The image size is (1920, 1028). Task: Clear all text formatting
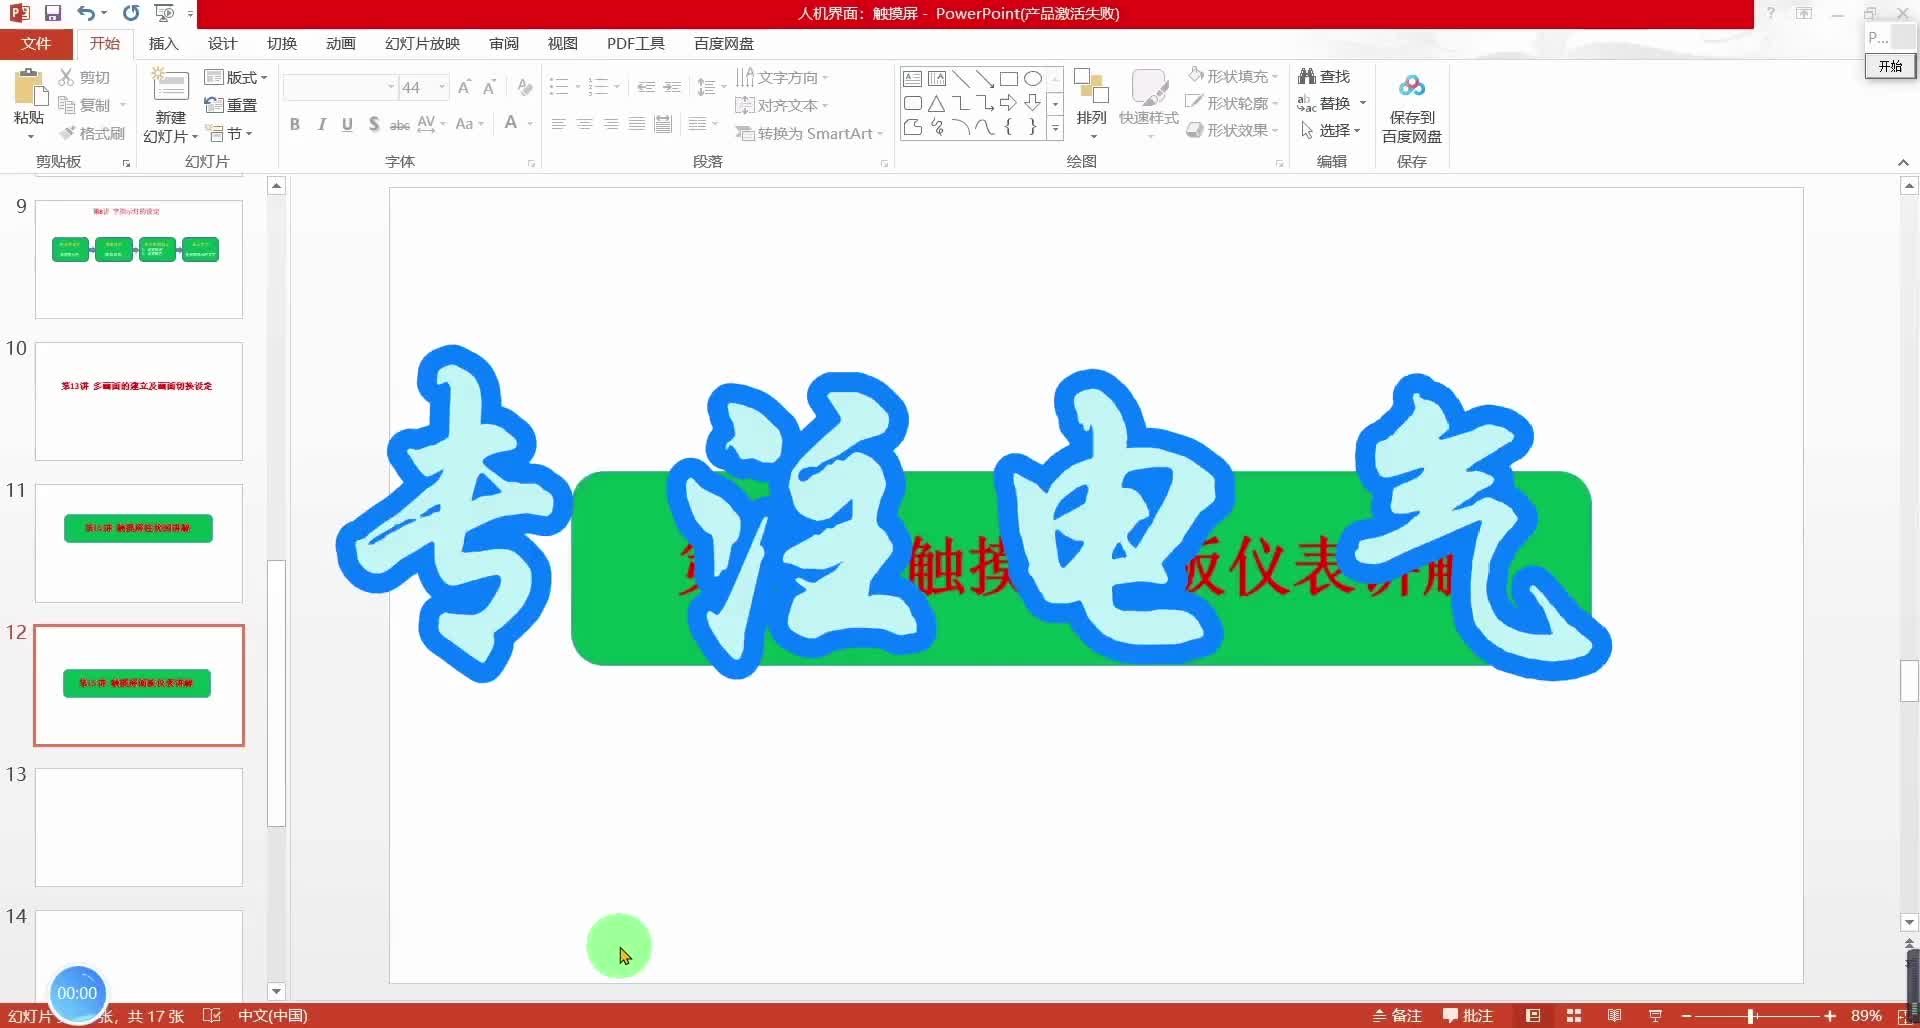tap(525, 88)
